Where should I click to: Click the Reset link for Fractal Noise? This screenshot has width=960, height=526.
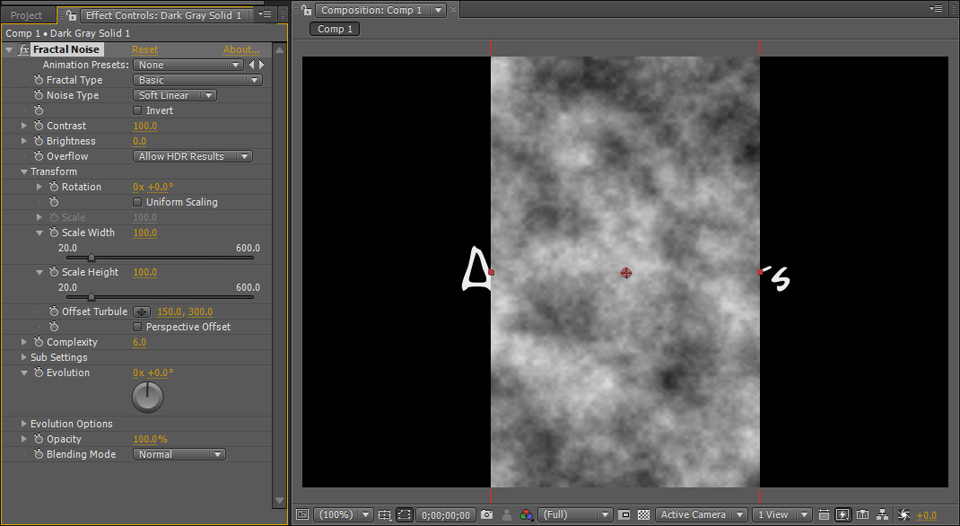(x=145, y=50)
